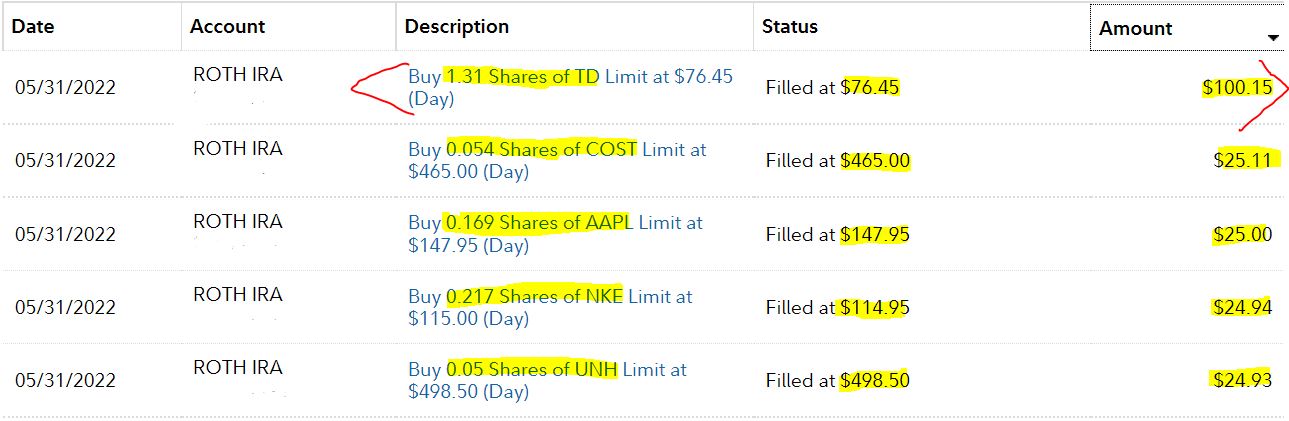Screen dimensions: 1289x421
Task: Select the $24.93 amount for UNH
Action: tap(1242, 380)
